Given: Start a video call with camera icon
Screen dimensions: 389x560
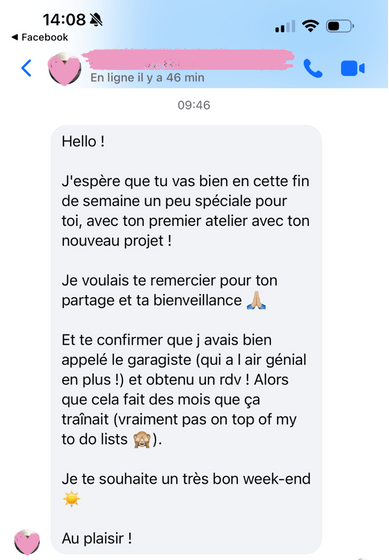Looking at the screenshot, I should click(x=353, y=69).
